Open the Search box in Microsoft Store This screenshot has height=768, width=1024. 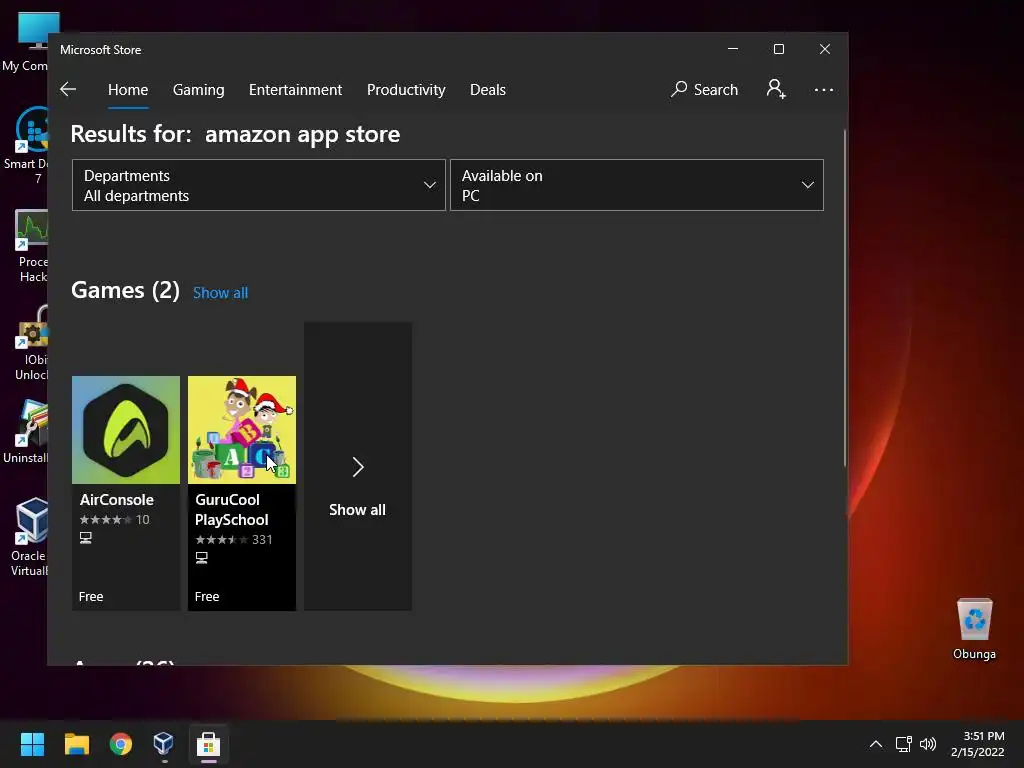point(704,89)
